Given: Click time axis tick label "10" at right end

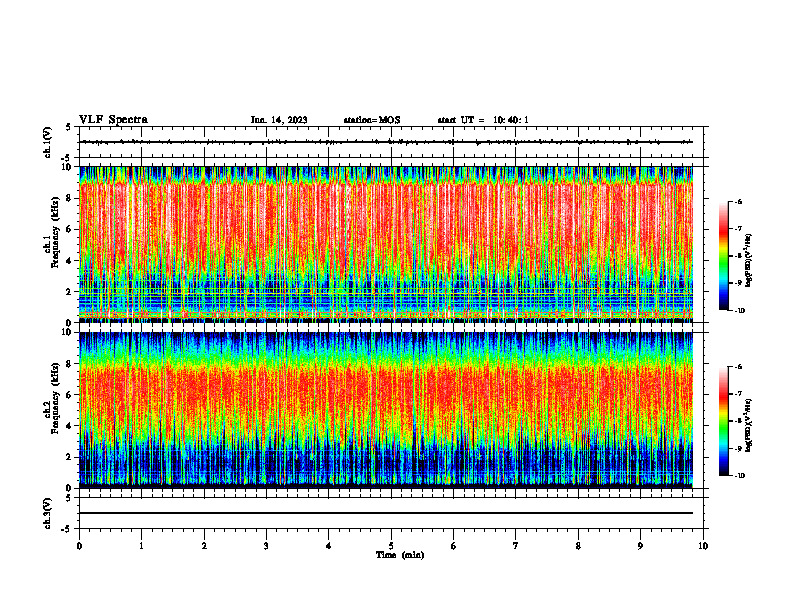Looking at the screenshot, I should (703, 546).
